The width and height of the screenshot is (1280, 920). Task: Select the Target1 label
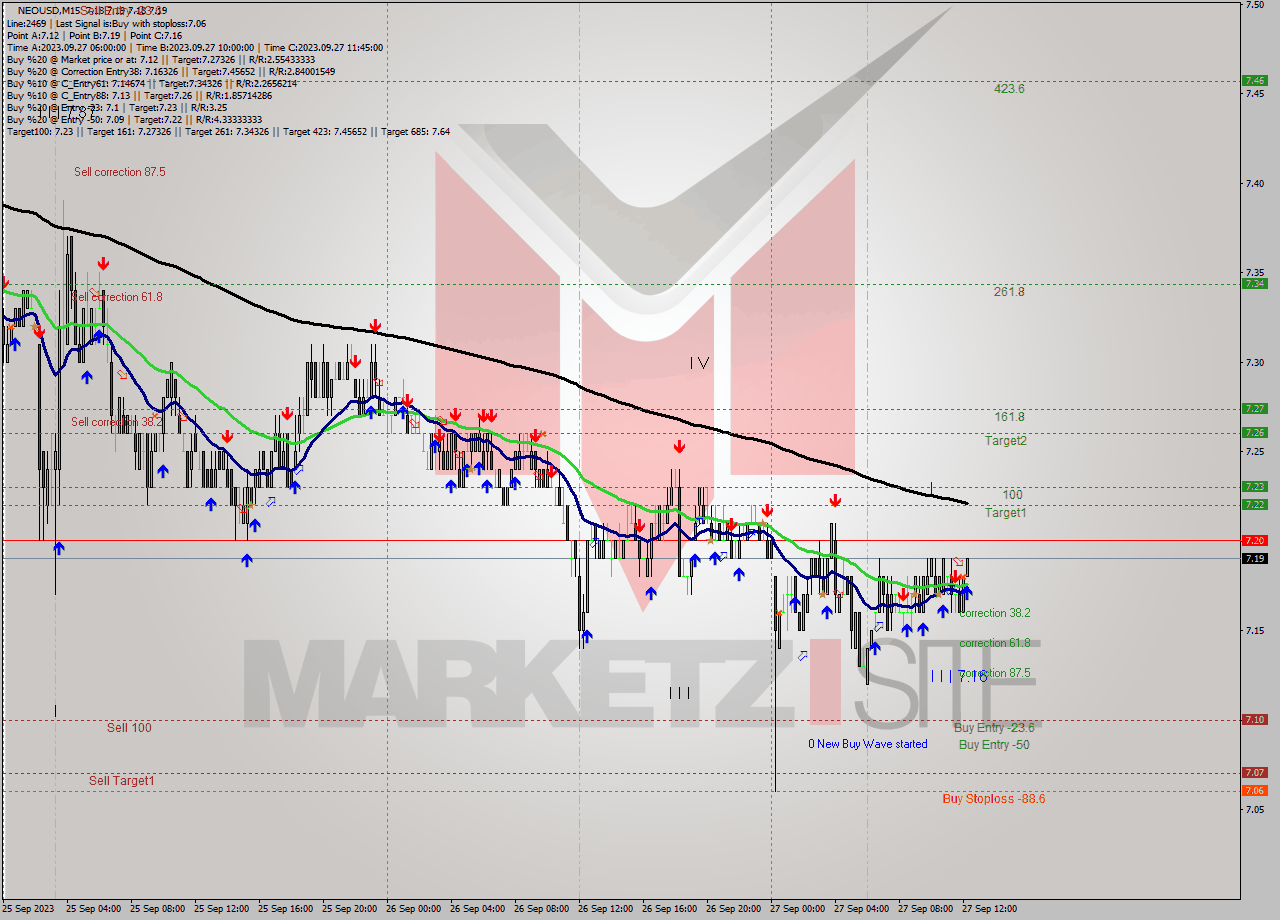(1005, 513)
